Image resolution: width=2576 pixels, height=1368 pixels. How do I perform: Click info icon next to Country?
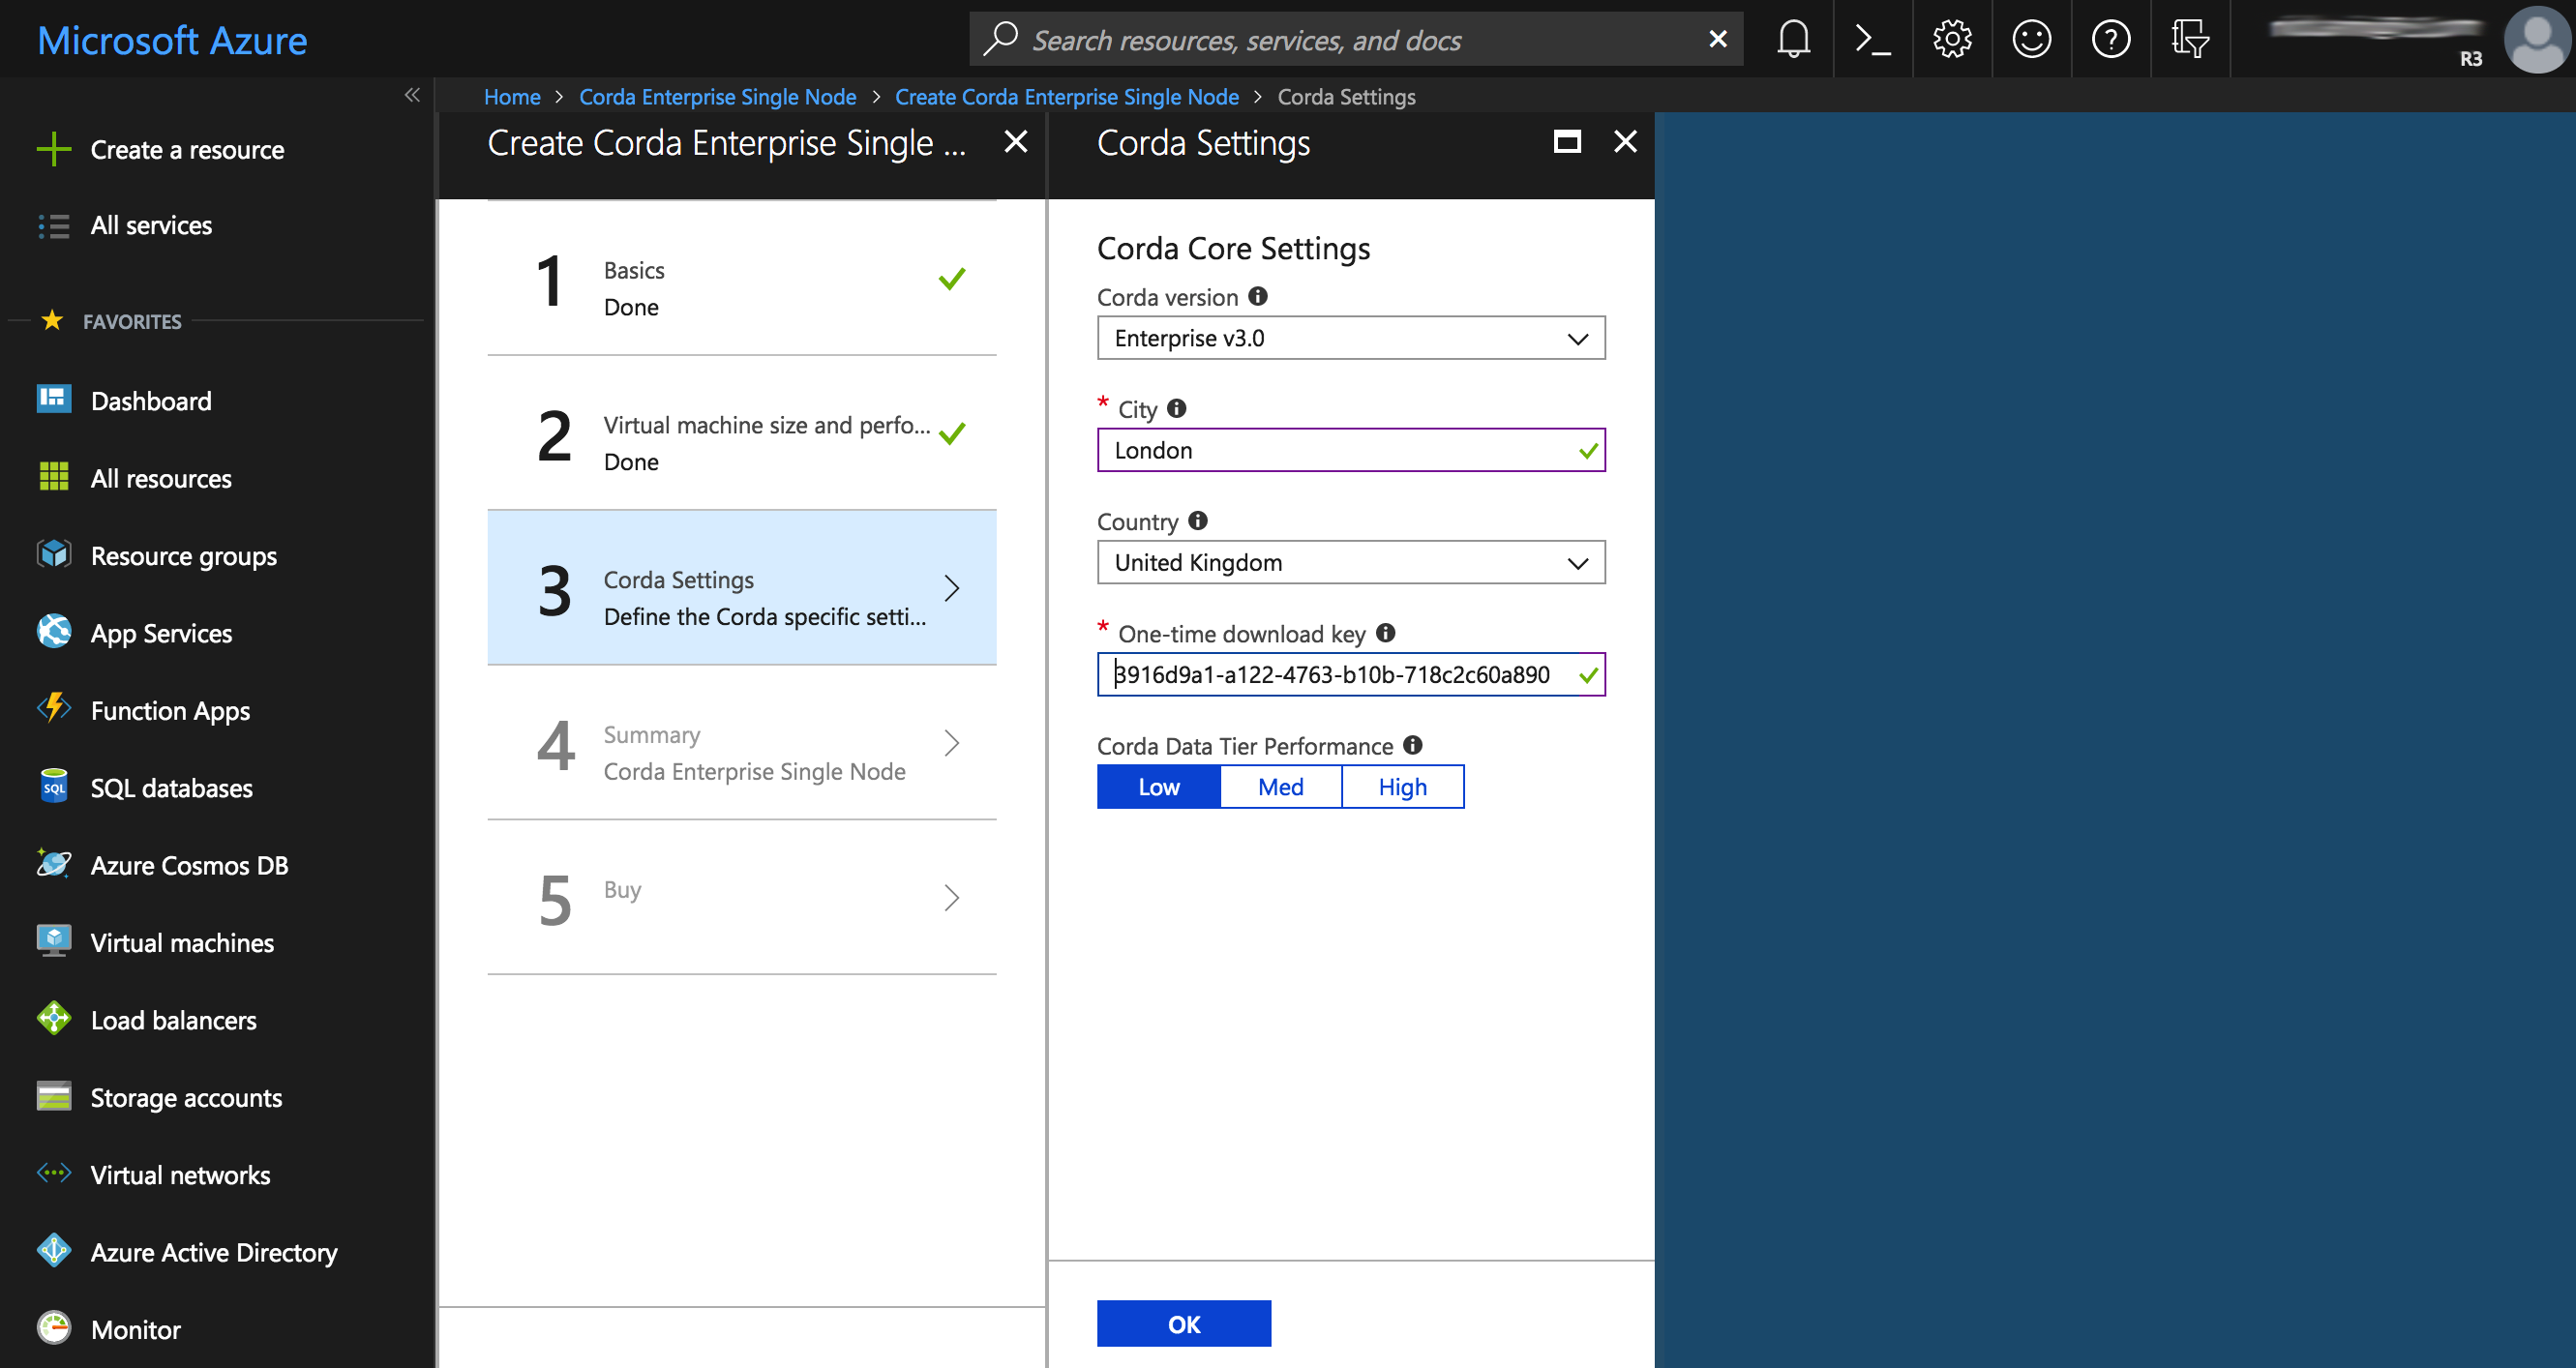(x=1198, y=520)
